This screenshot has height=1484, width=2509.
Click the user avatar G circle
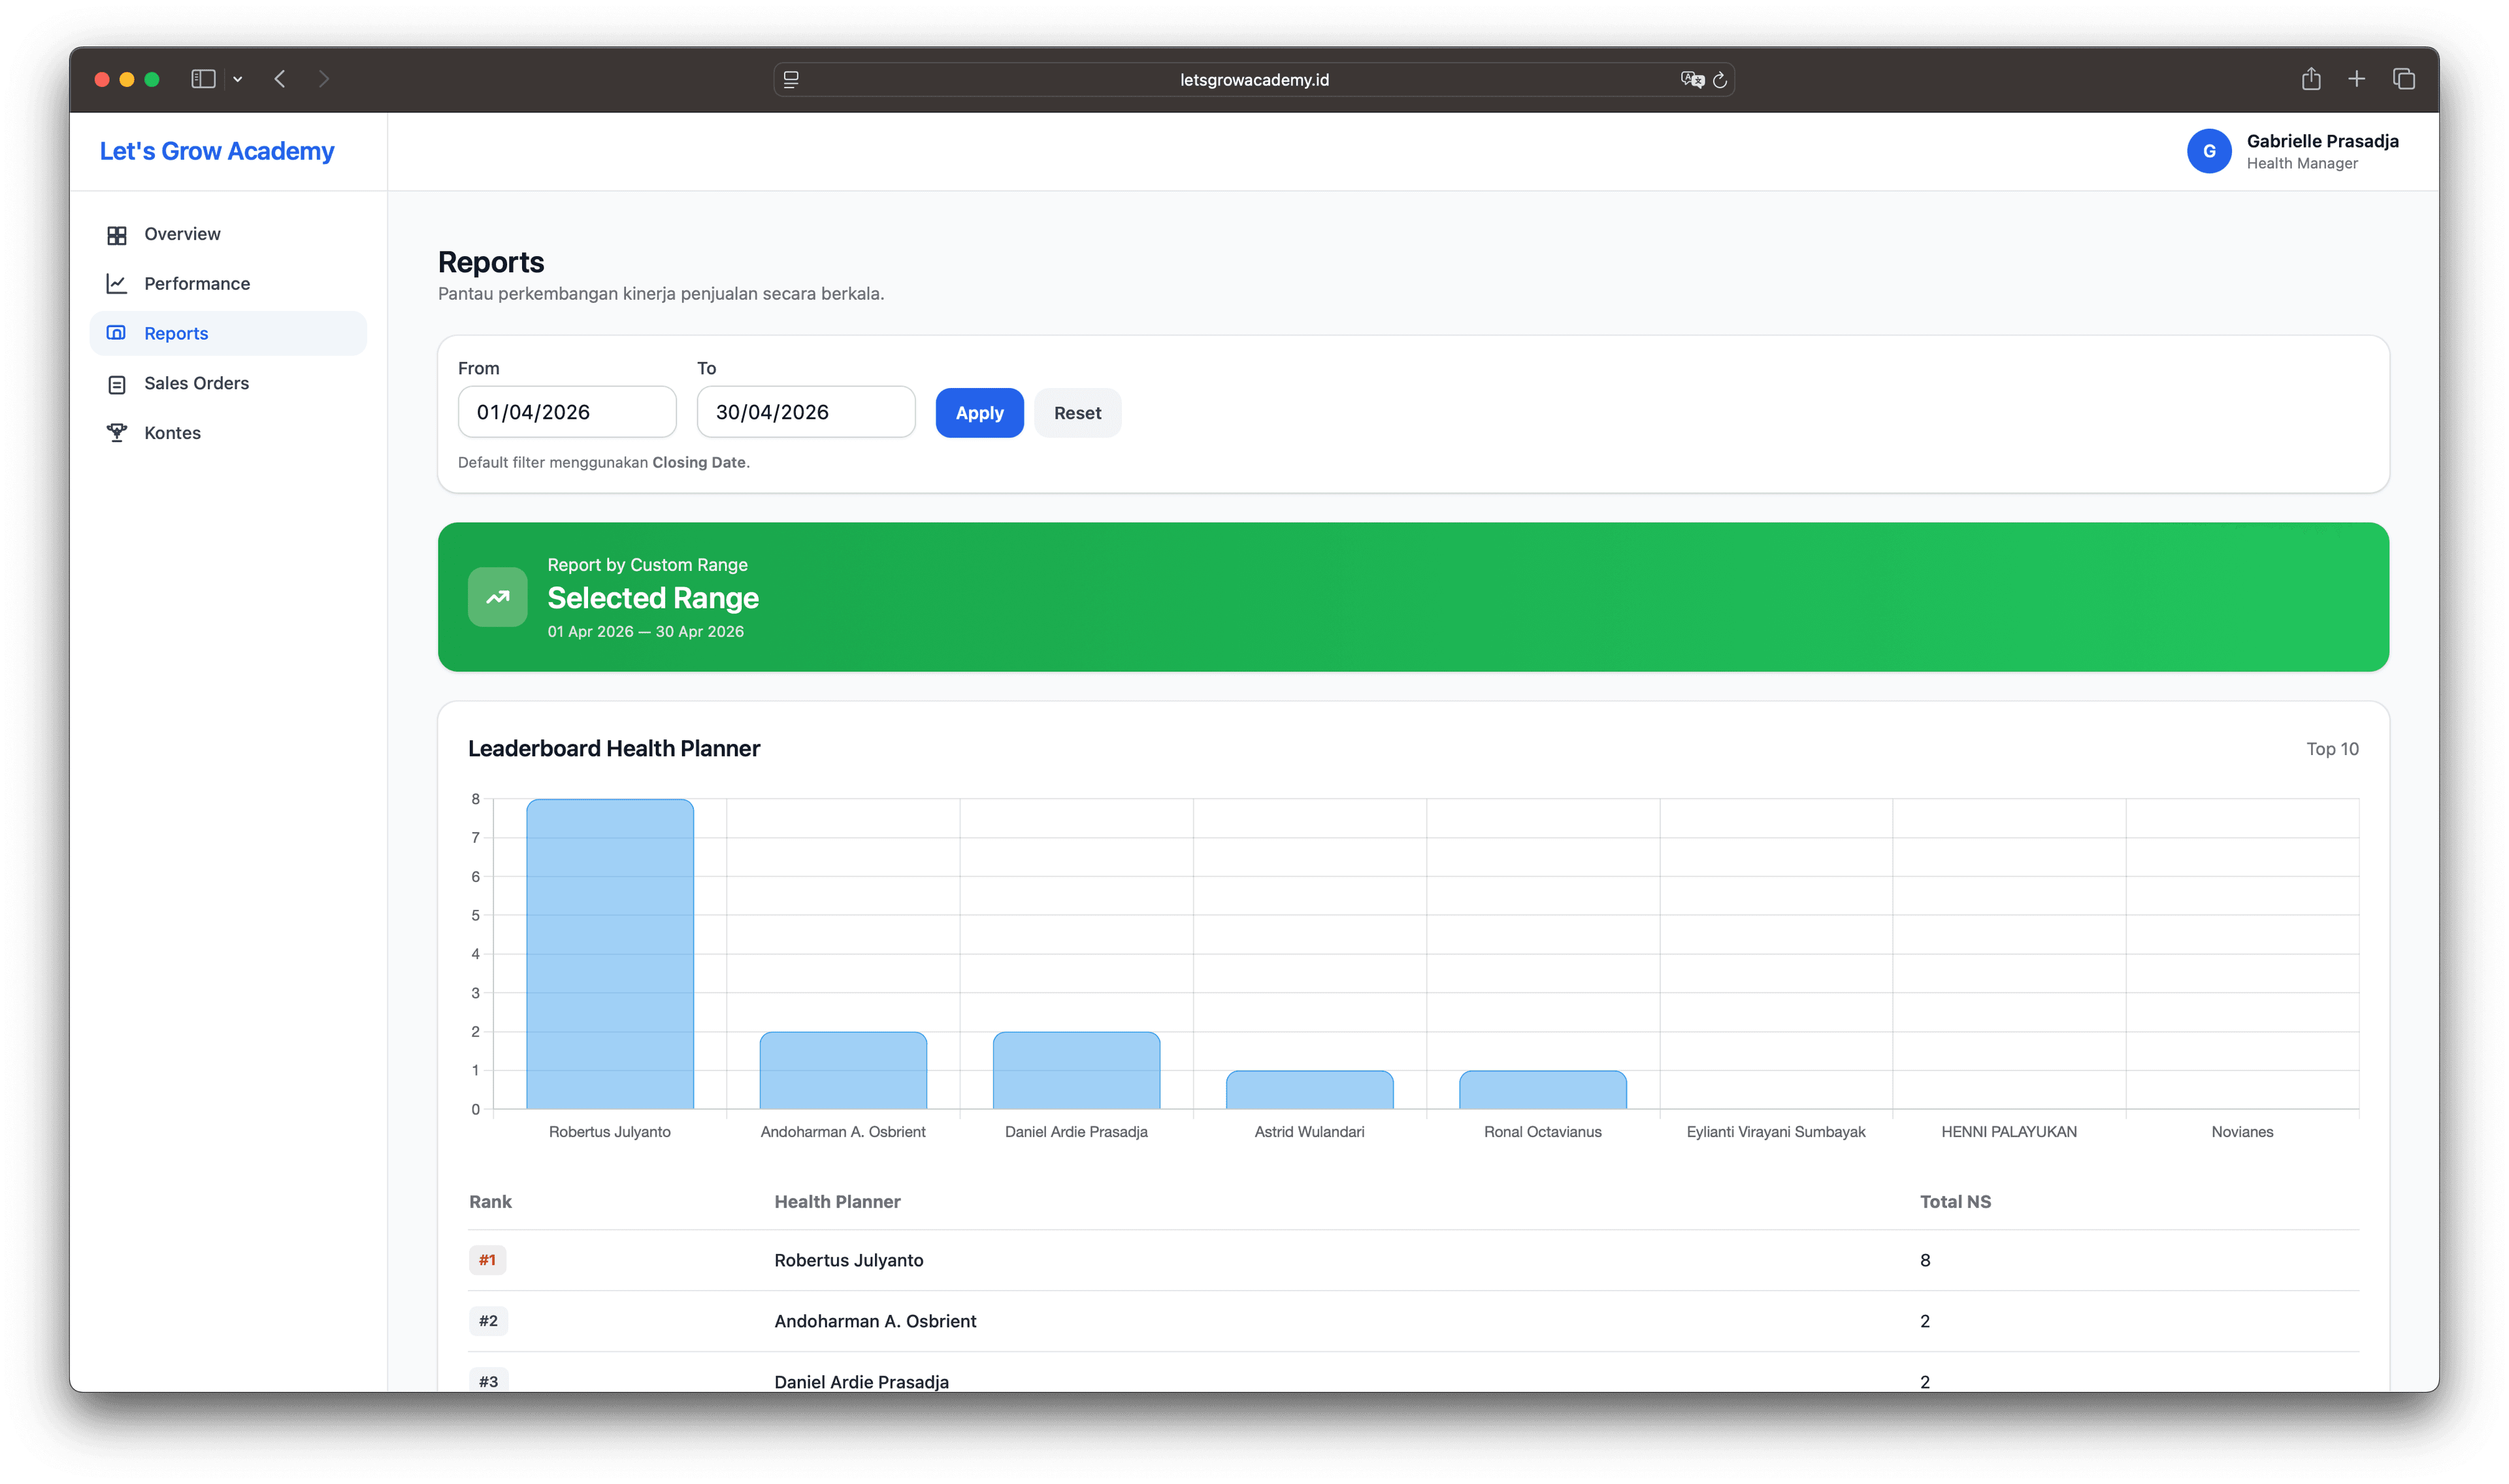click(x=2209, y=151)
